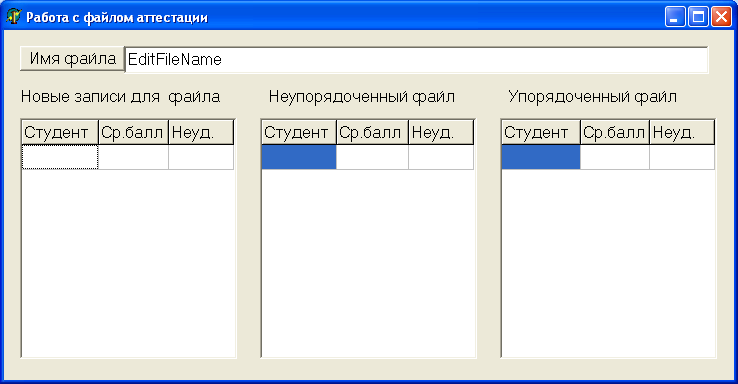Viewport: 738px width, 384px height.
Task: Click the Неуд. cell in the ordered file grid
Action: point(682,157)
